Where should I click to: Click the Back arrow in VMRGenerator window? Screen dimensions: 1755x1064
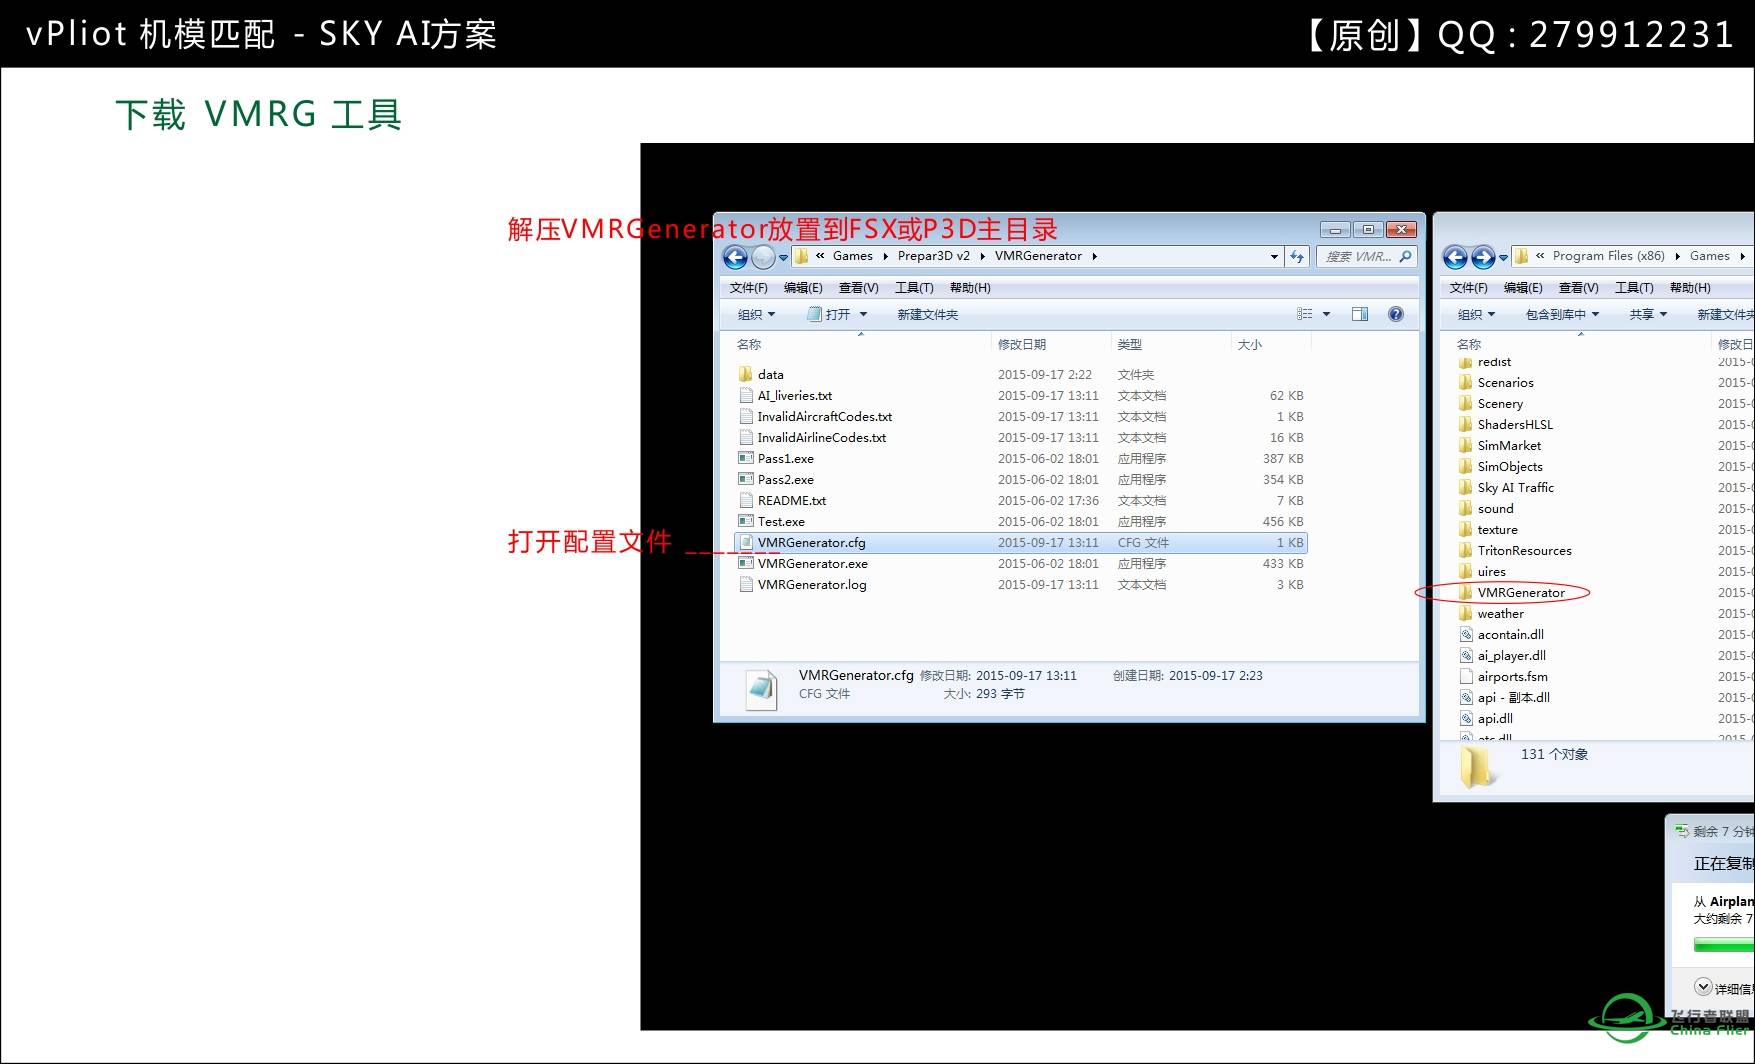(x=735, y=257)
